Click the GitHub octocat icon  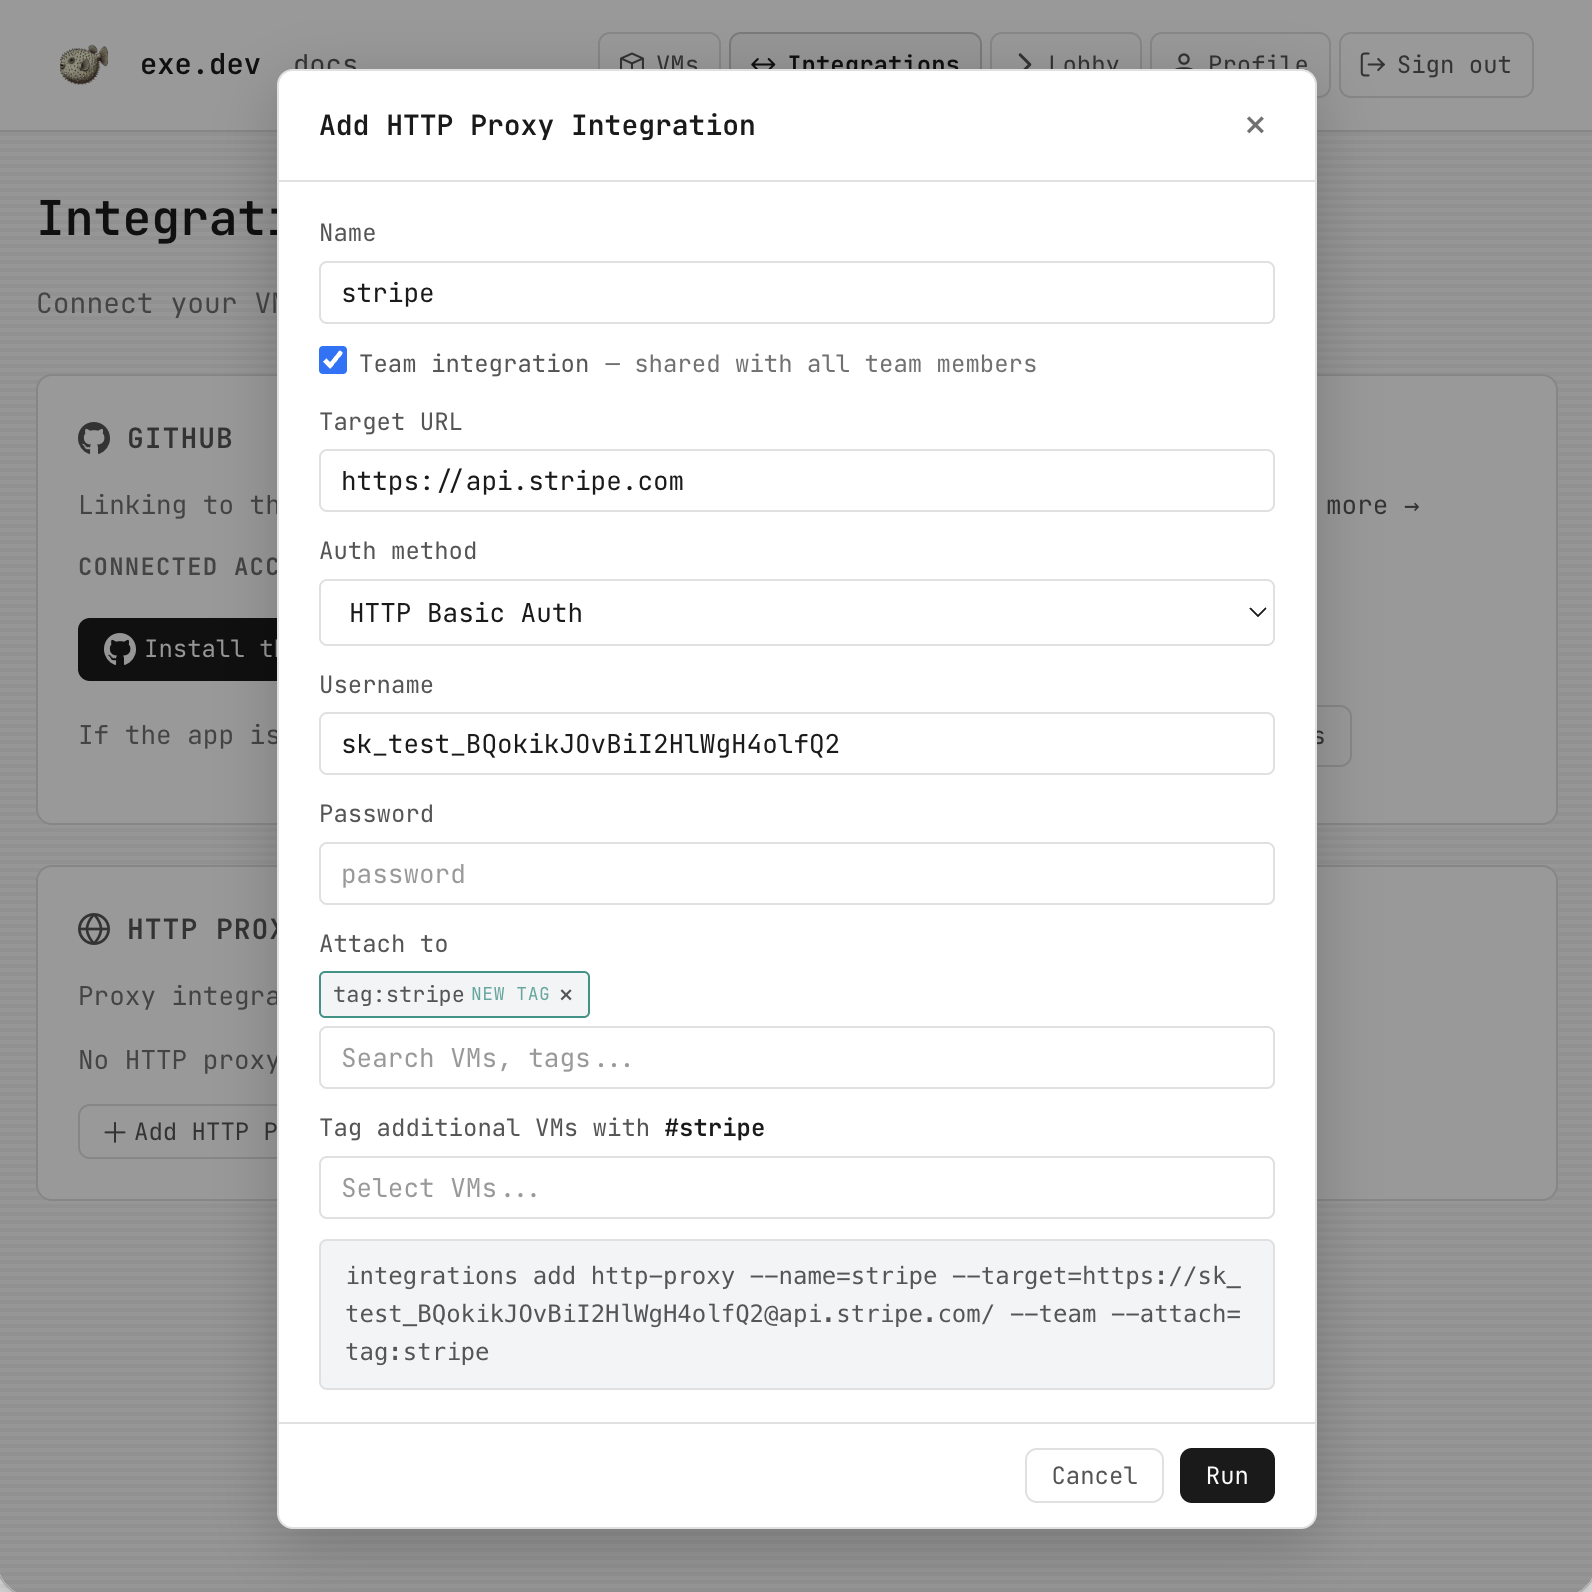[x=93, y=438]
